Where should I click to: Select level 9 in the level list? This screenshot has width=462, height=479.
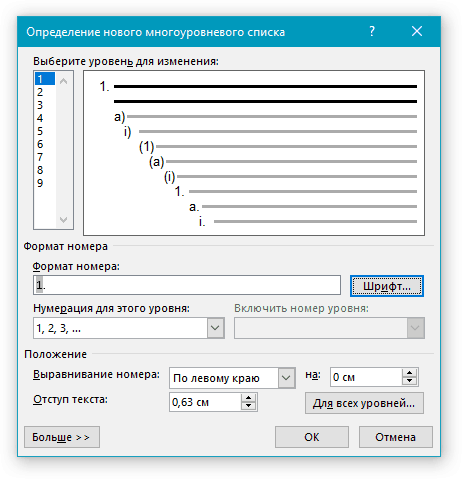(x=40, y=183)
